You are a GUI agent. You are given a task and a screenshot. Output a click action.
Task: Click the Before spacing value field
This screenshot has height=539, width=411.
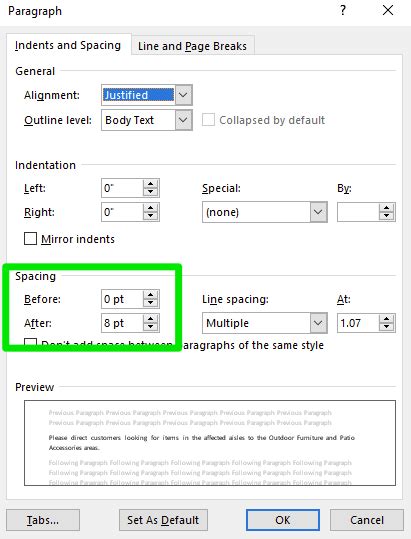(x=122, y=299)
